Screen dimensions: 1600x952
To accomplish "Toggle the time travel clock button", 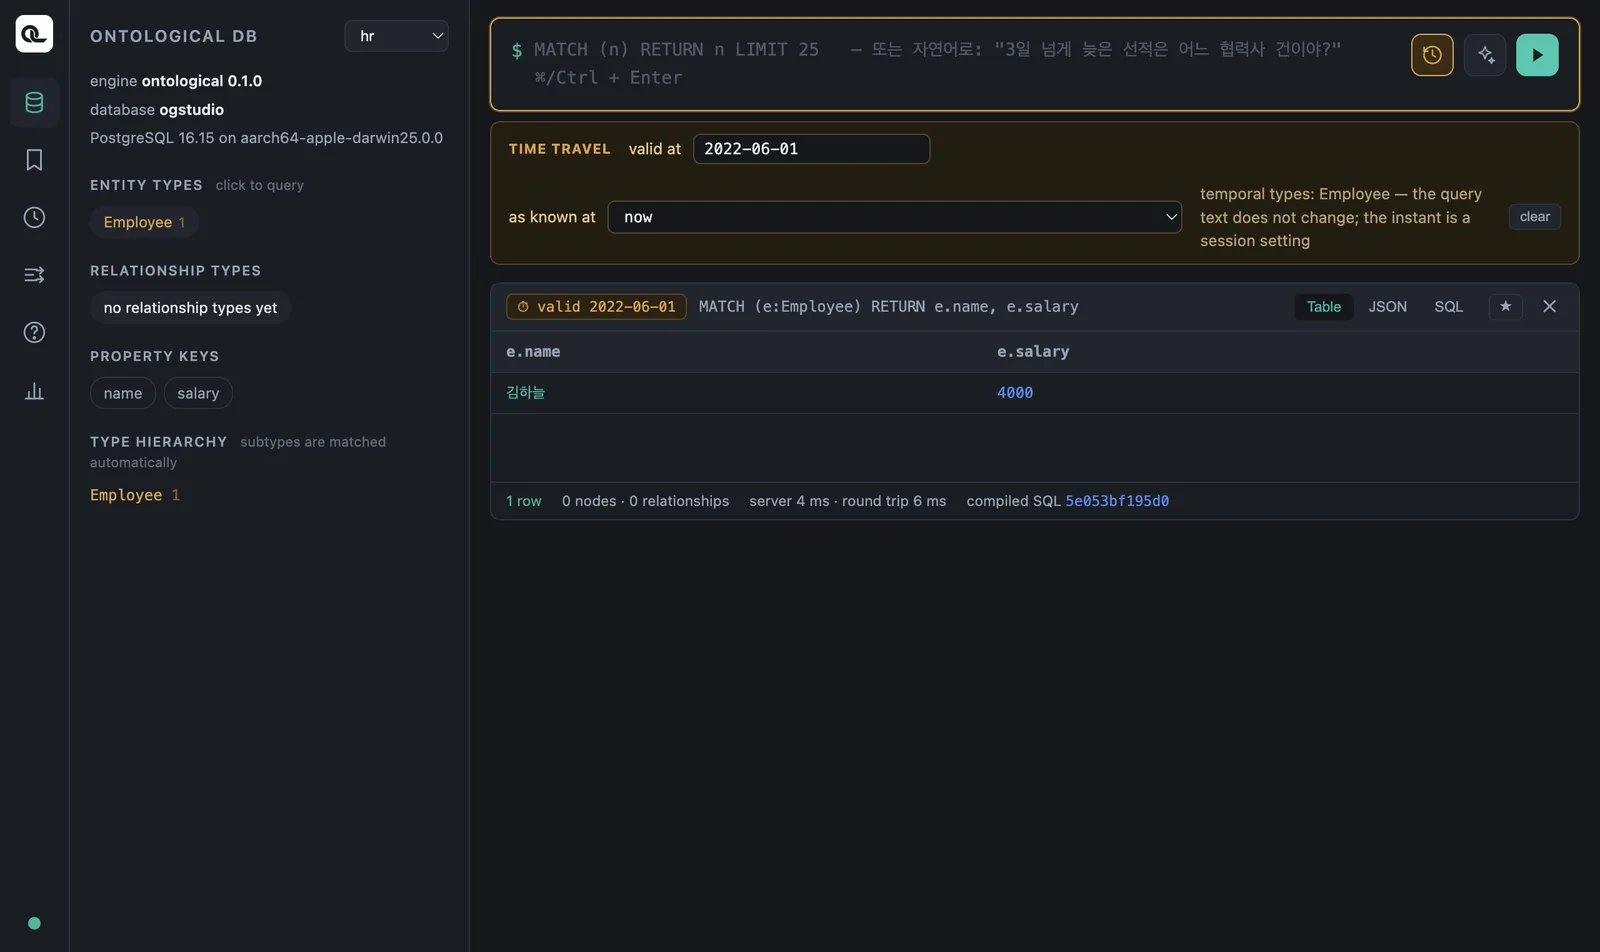I will point(1432,55).
